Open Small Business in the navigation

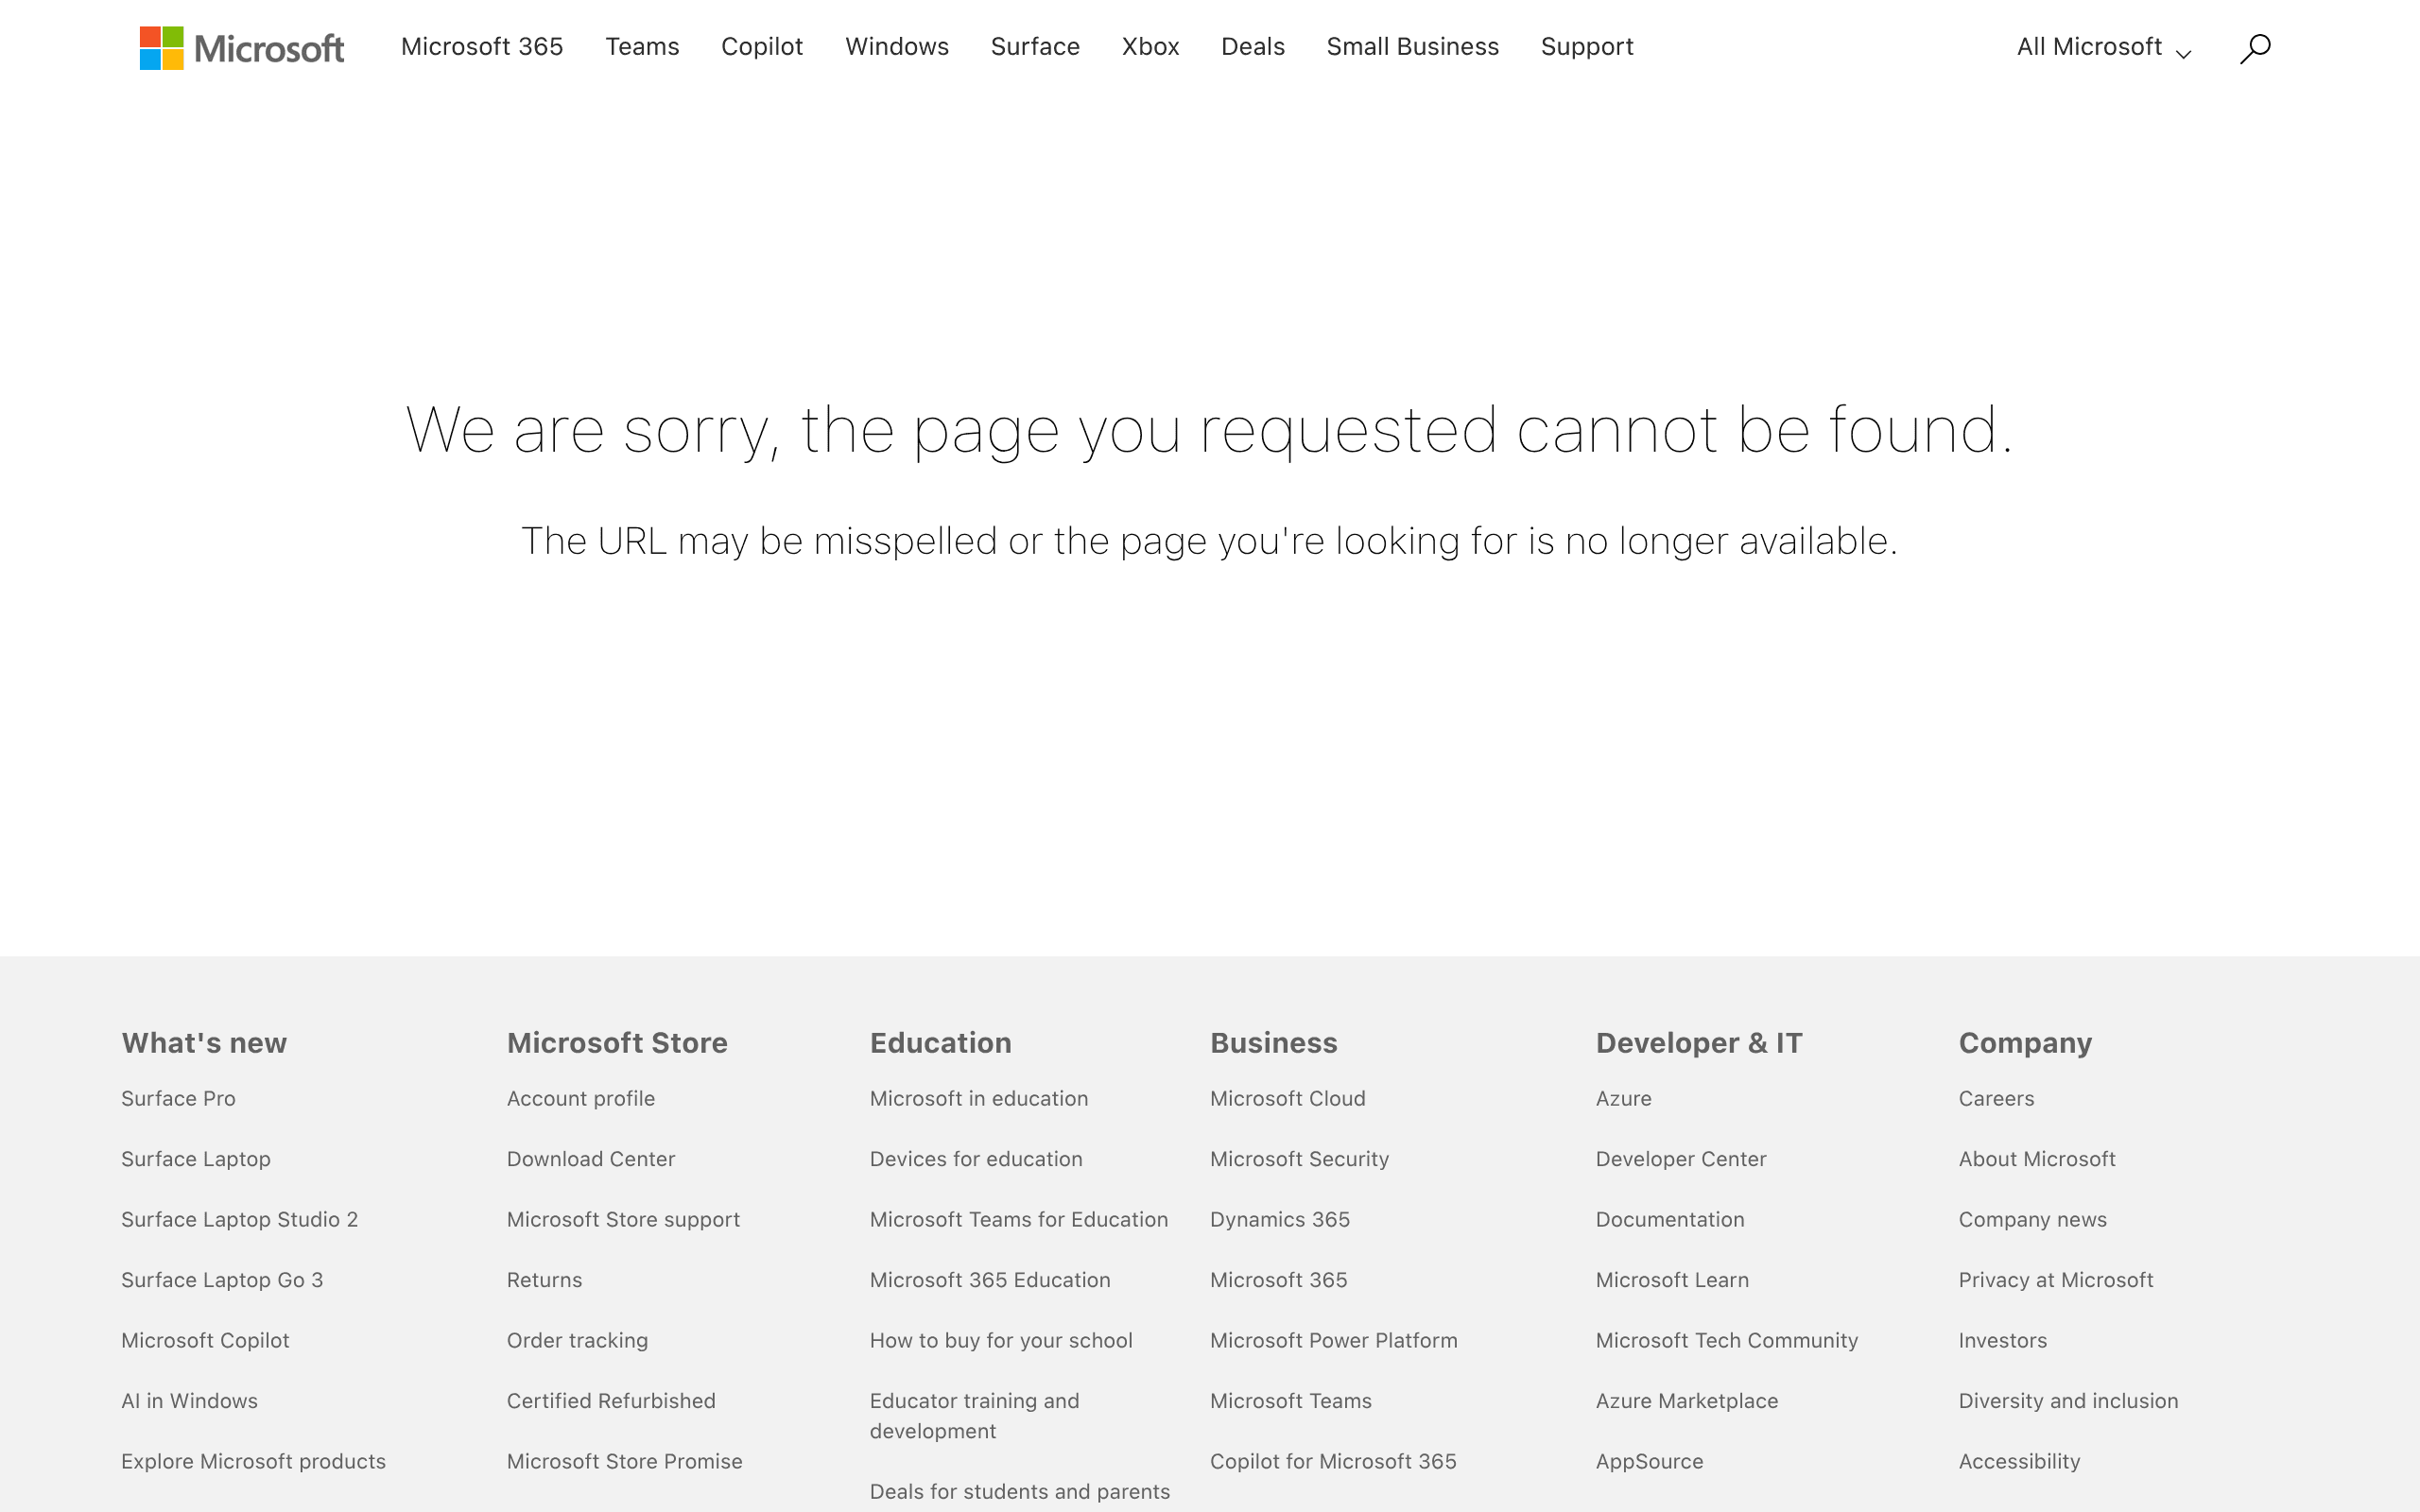click(x=1412, y=47)
